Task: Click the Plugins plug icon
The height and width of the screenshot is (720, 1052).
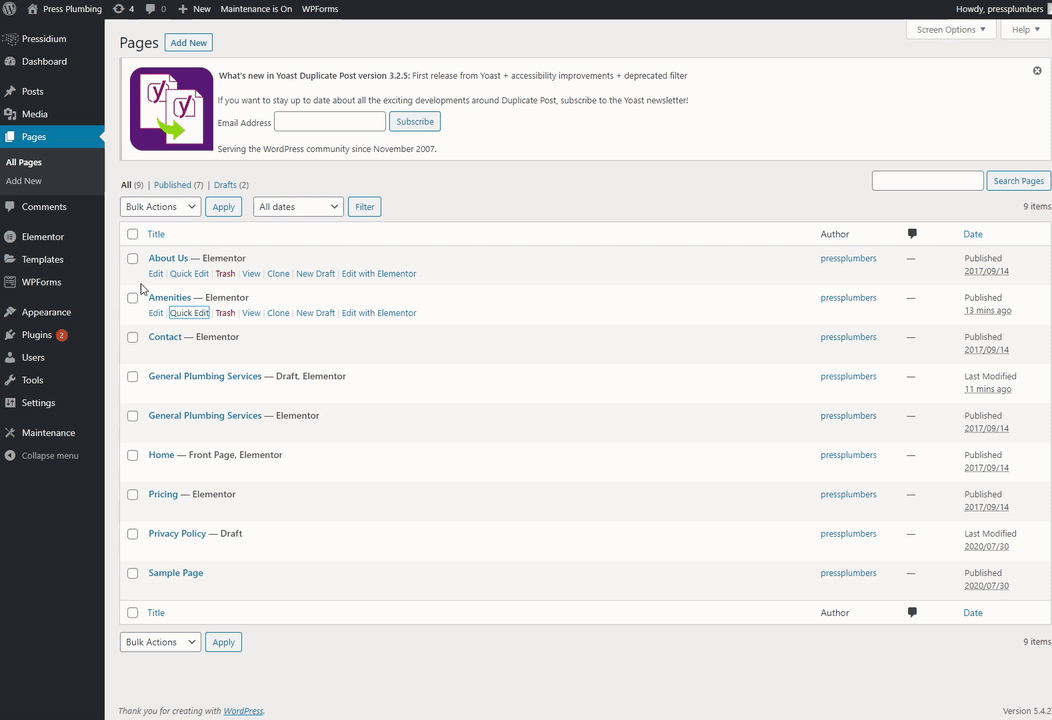Action: [10, 335]
